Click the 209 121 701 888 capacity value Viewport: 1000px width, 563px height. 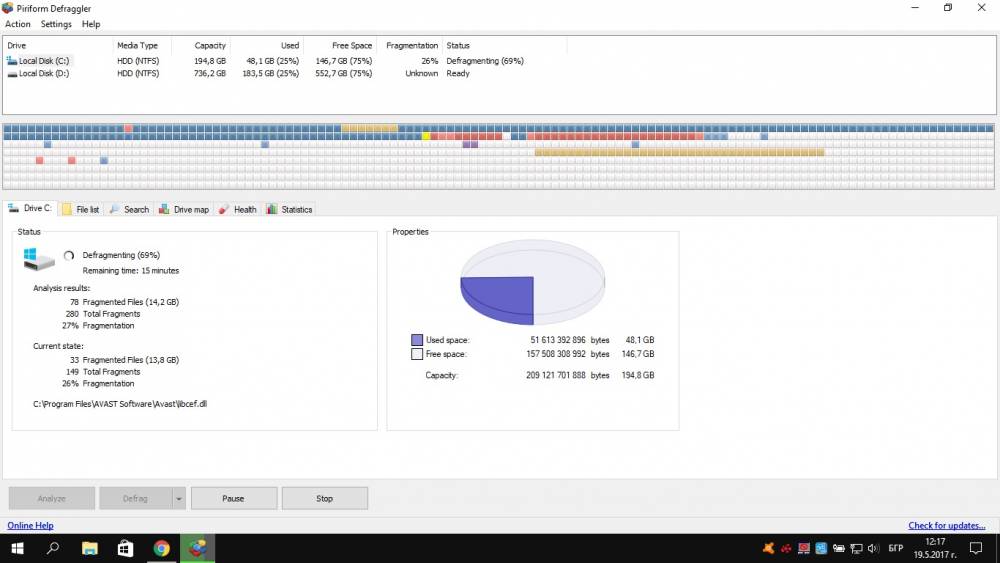point(555,376)
